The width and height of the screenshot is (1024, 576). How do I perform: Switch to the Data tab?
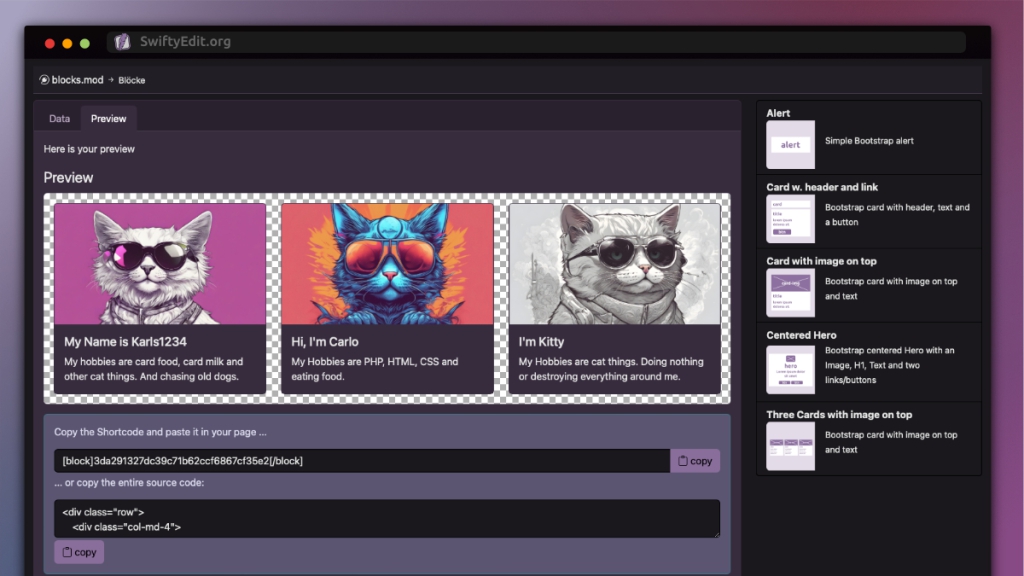[x=59, y=119]
